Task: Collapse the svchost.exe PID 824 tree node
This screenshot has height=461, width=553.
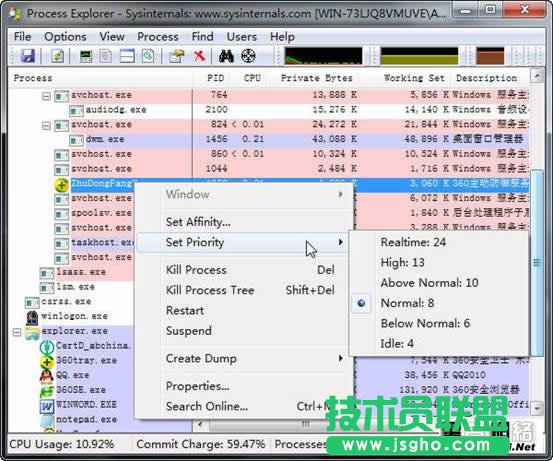Action: coord(46,126)
